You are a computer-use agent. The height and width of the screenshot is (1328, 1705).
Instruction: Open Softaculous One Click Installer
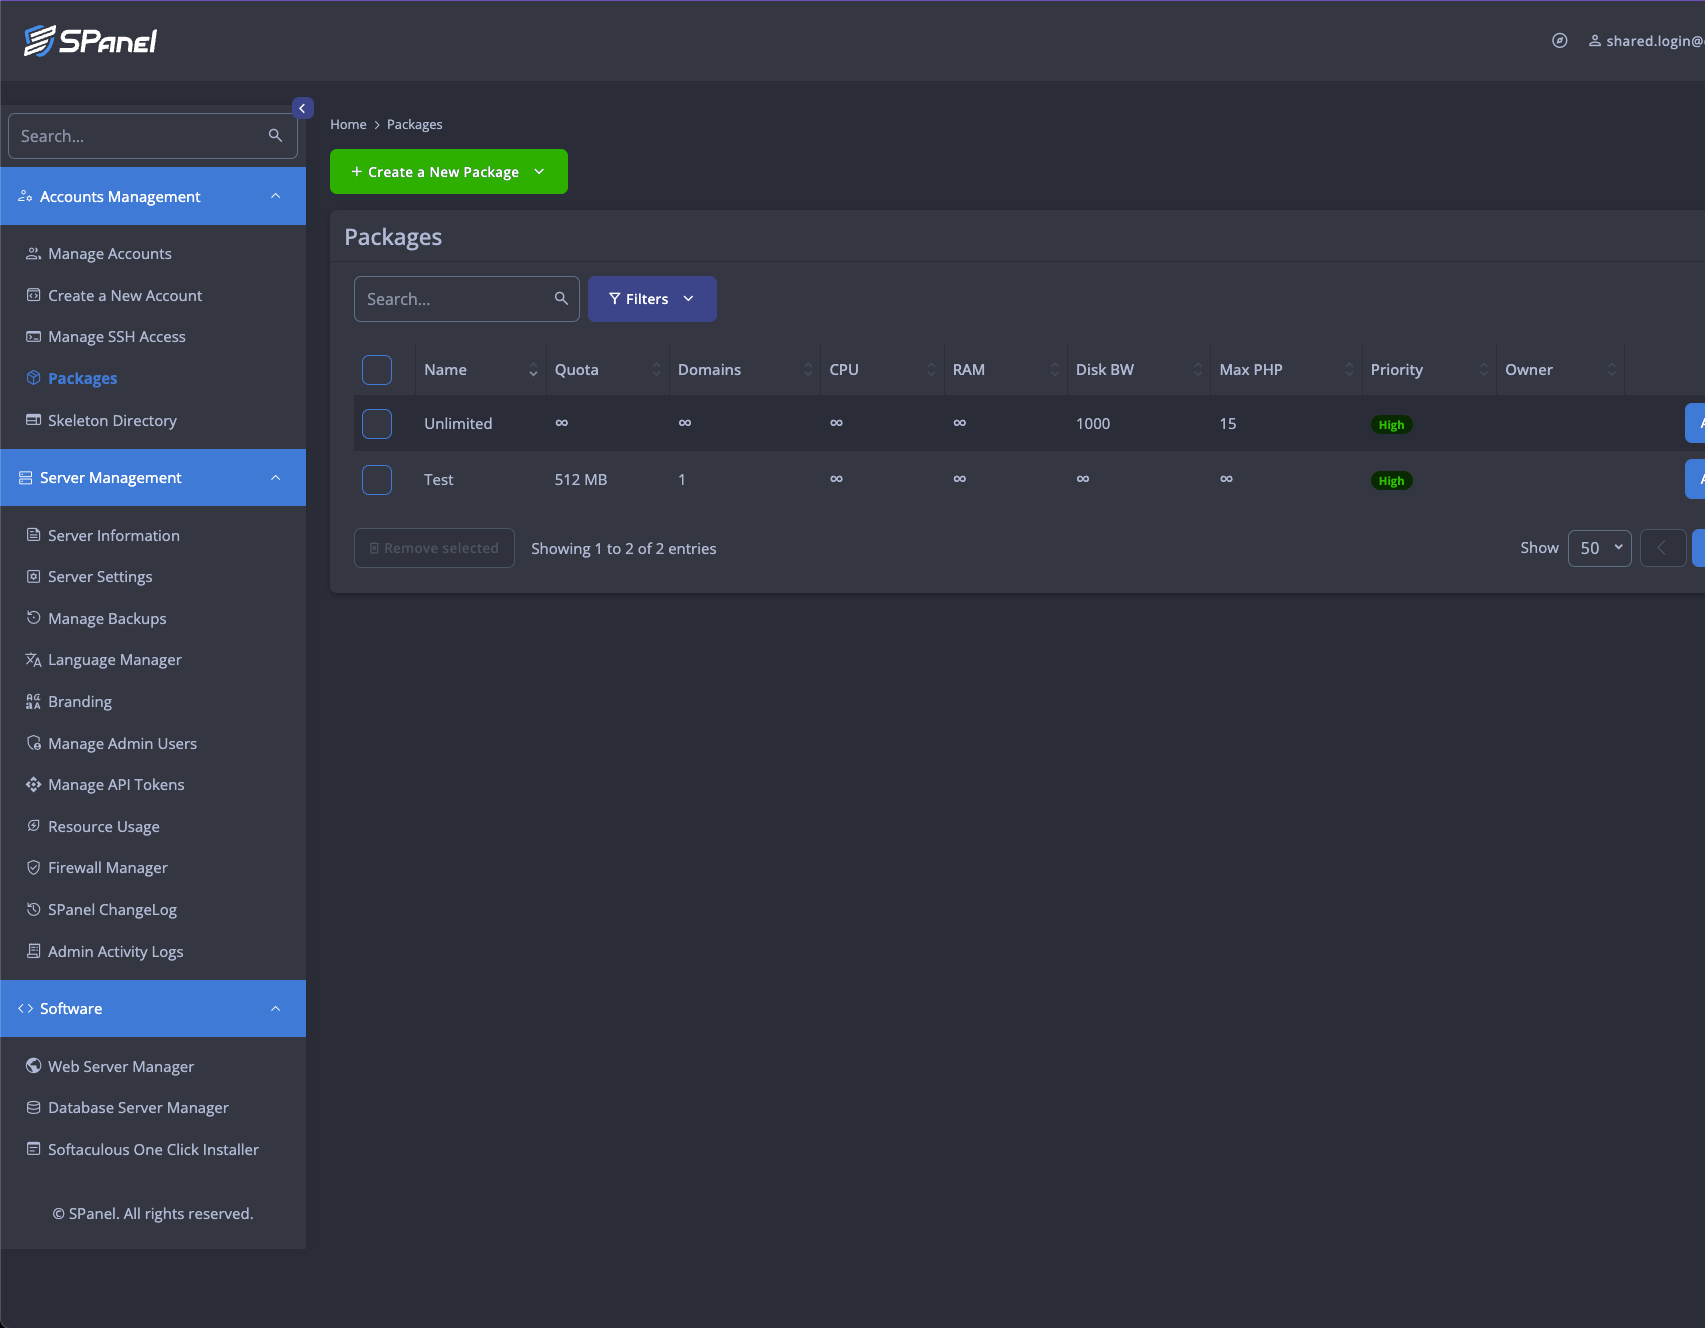(x=153, y=1150)
